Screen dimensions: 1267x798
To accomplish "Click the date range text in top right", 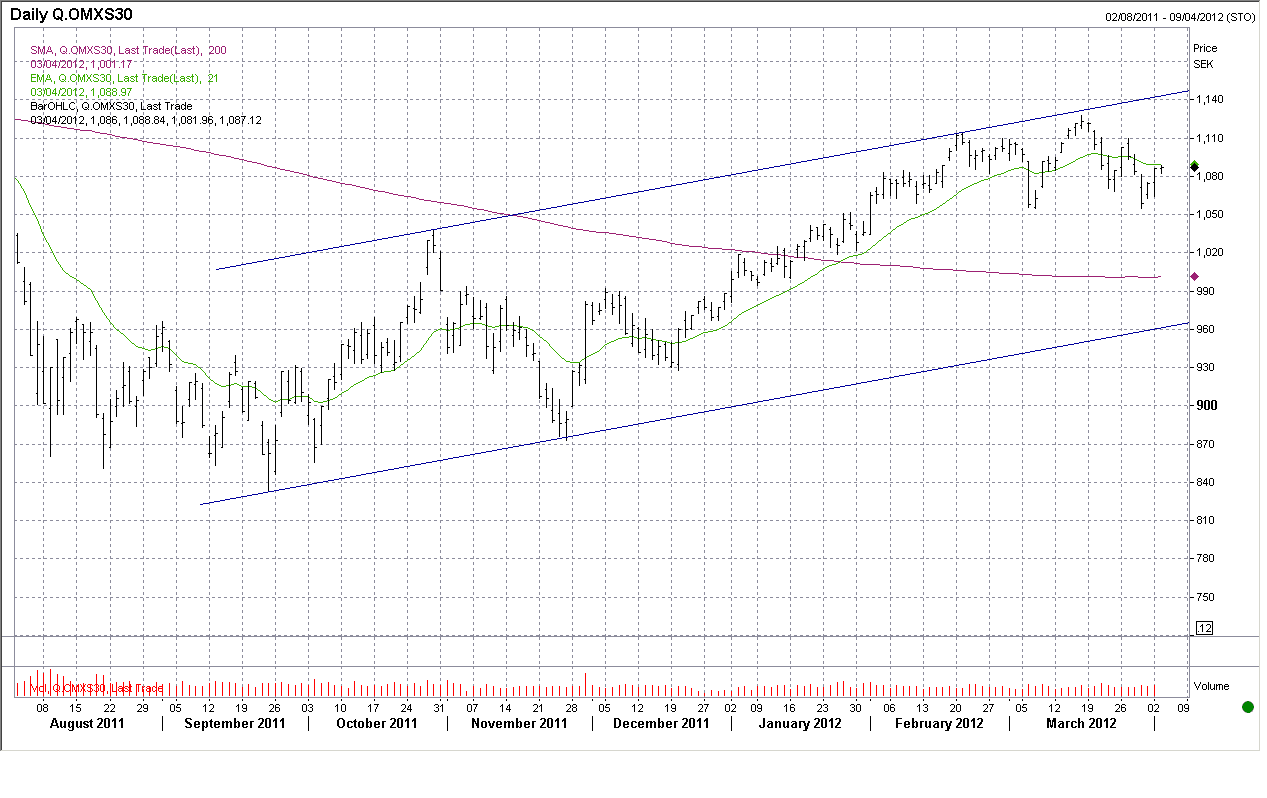I will click(1180, 17).
